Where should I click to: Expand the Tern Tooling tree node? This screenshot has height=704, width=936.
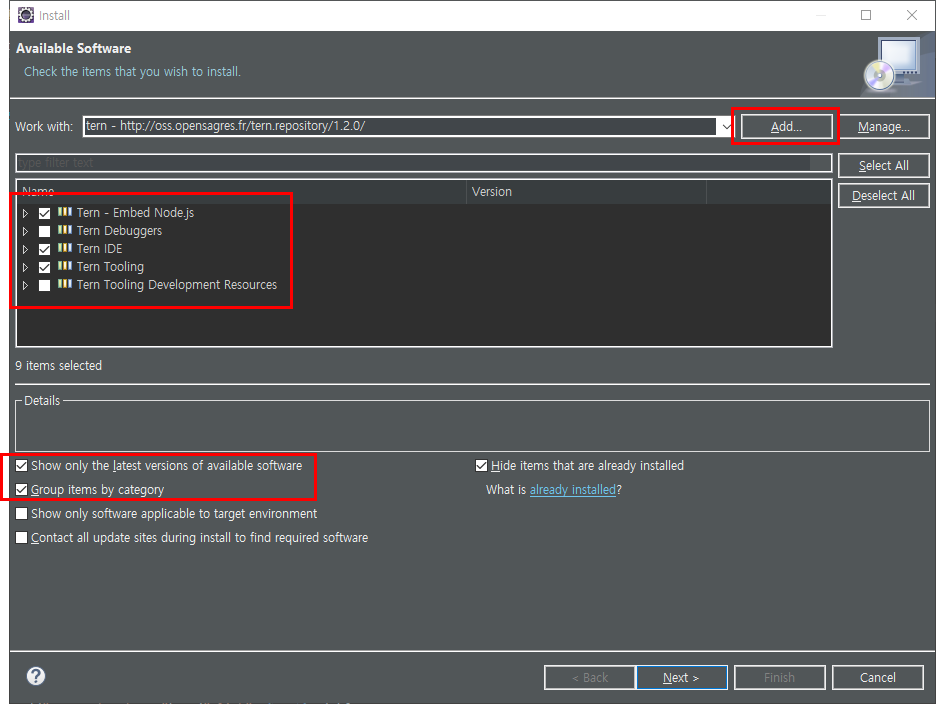[x=25, y=267]
